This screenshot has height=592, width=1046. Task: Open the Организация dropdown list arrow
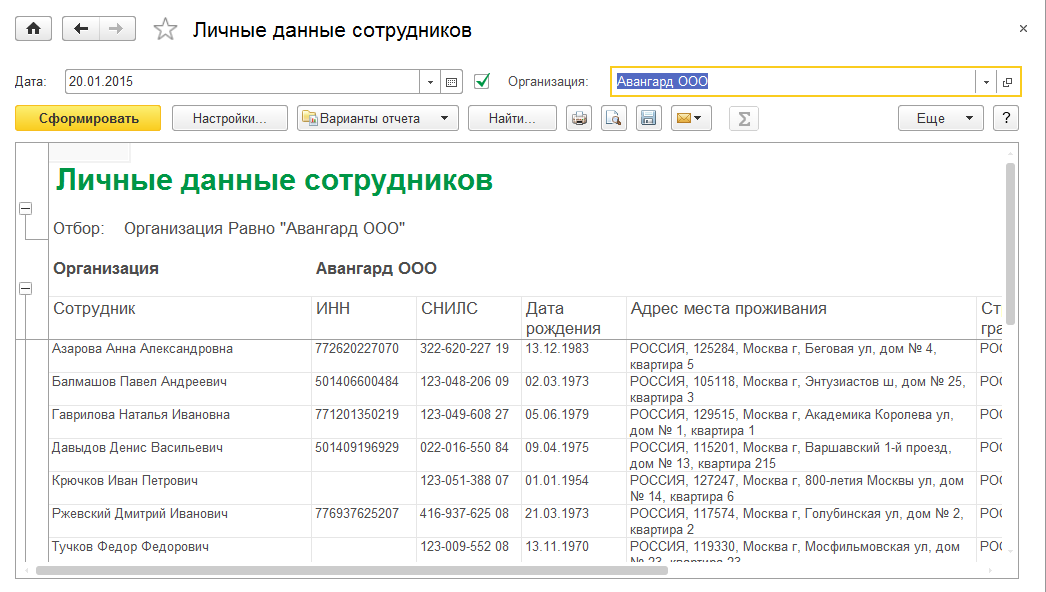pyautogui.click(x=986, y=82)
